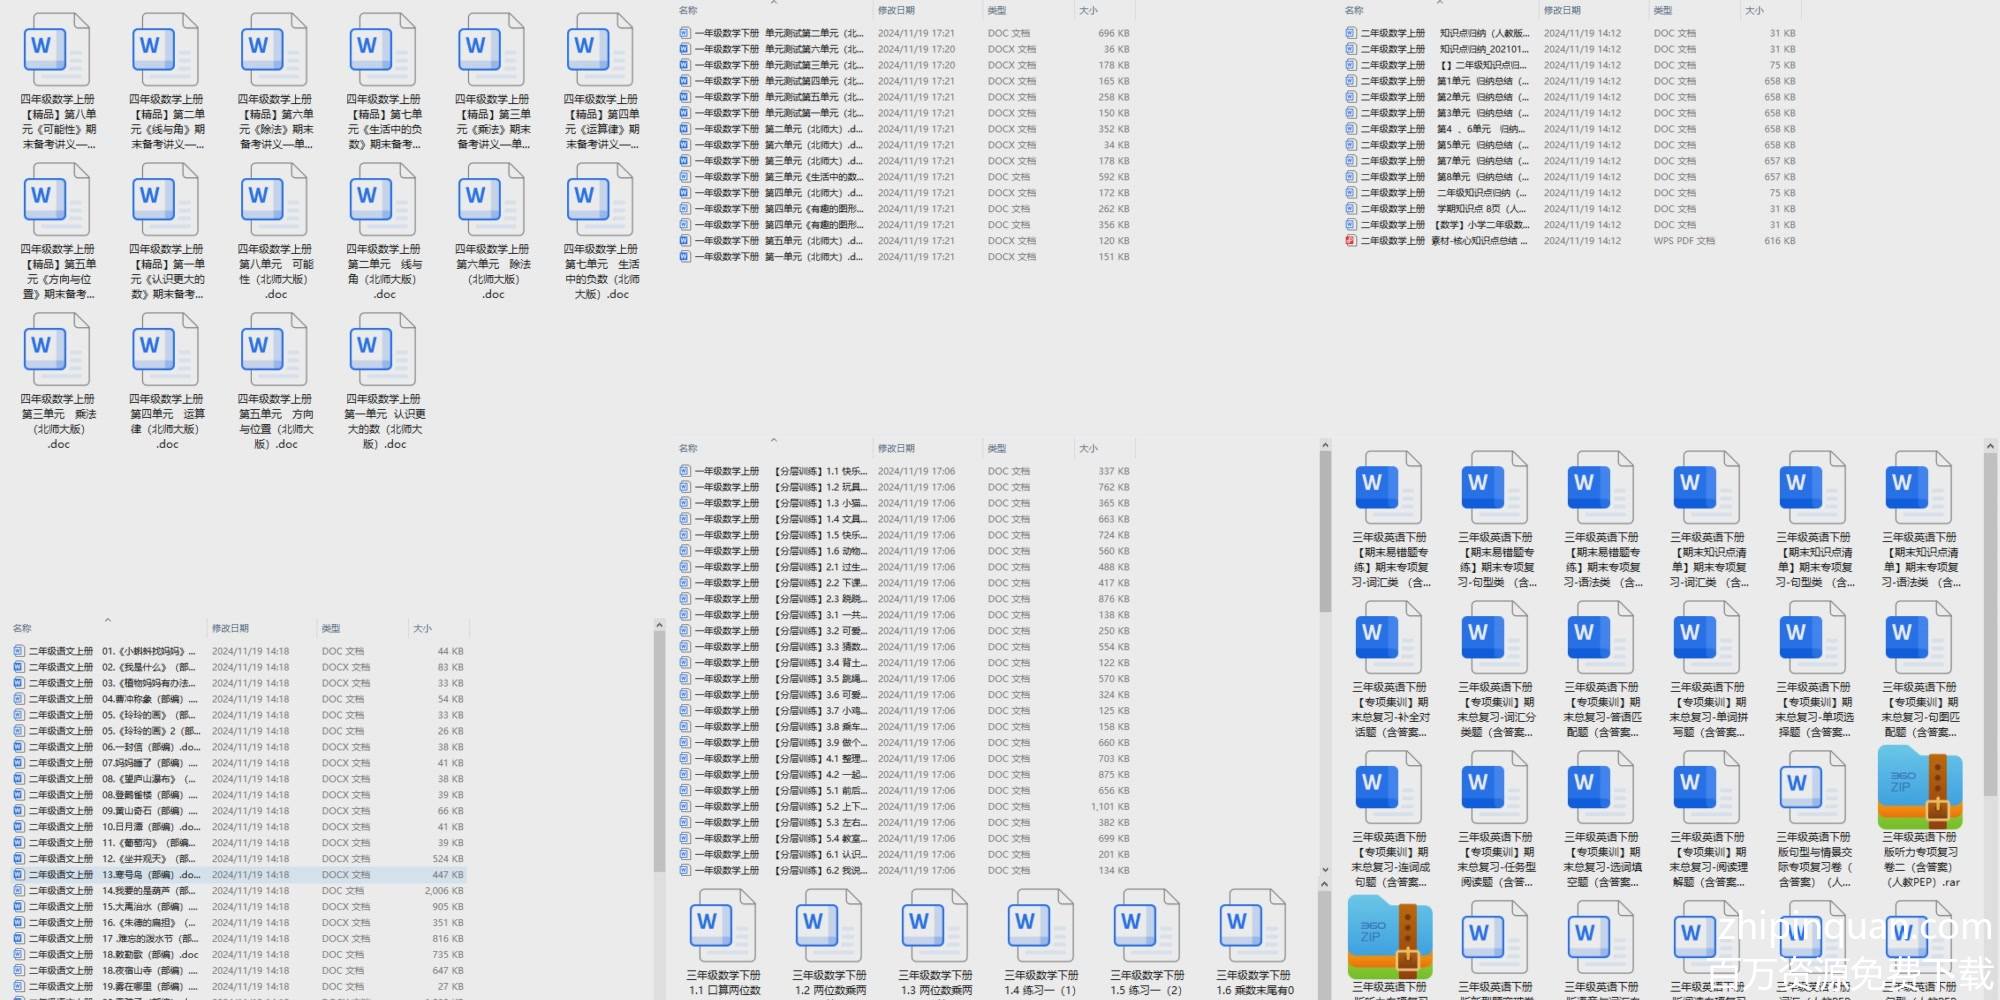The width and height of the screenshot is (2000, 1000).
Task: Click 名称 header in the 分层训练 file list
Action: coord(688,449)
